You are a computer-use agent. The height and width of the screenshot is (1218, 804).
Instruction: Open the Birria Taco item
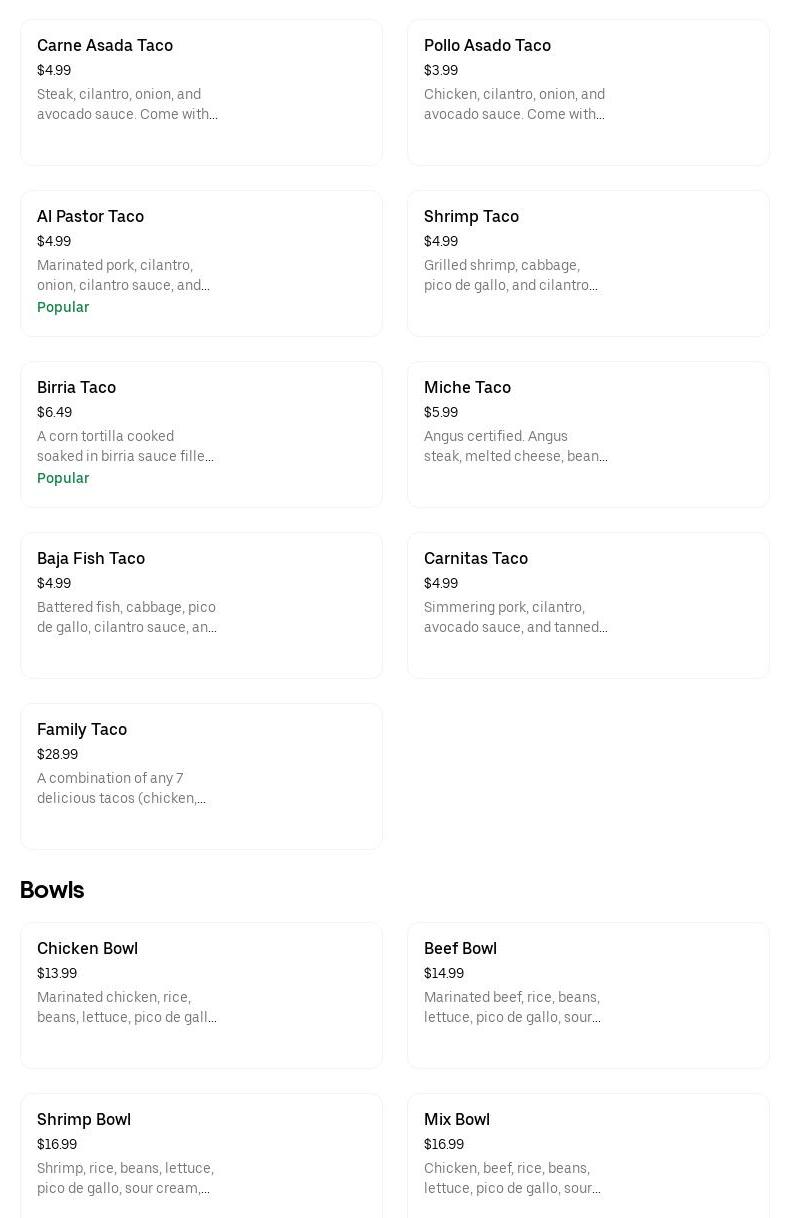coord(201,434)
